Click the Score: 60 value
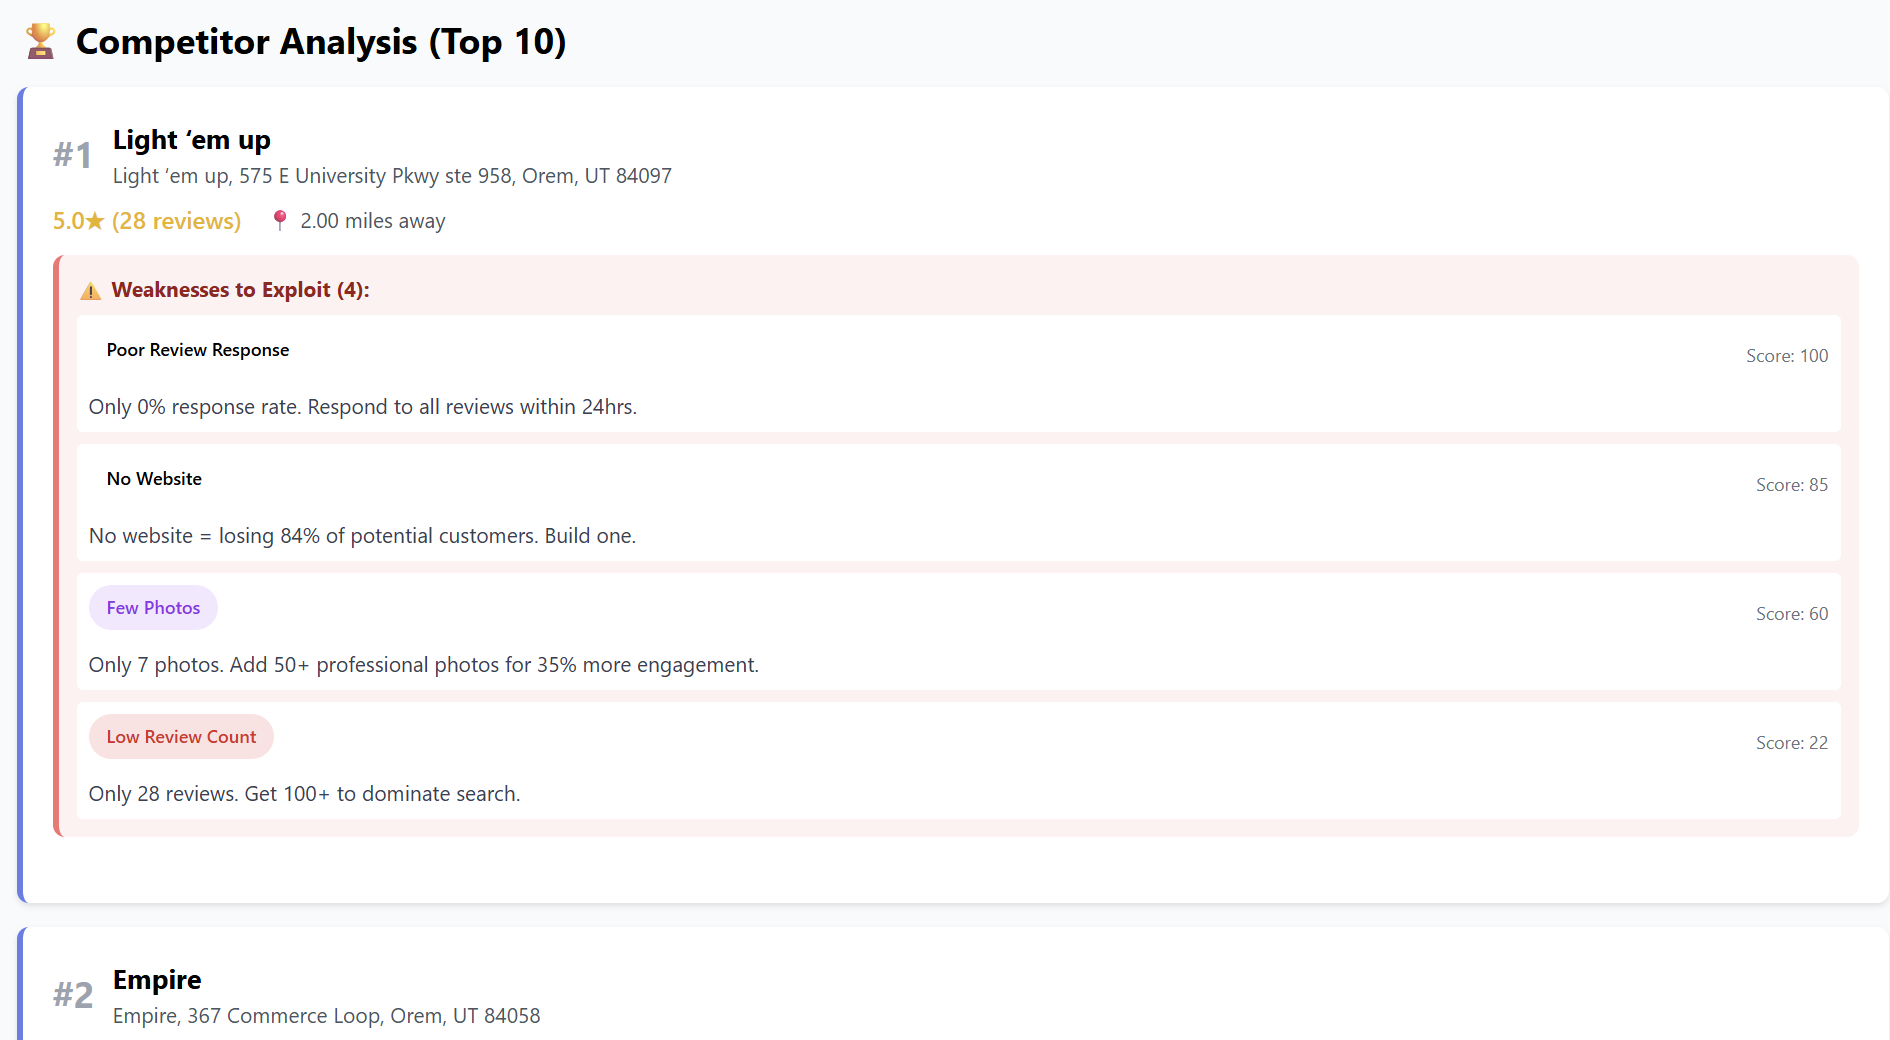 [x=1791, y=614]
